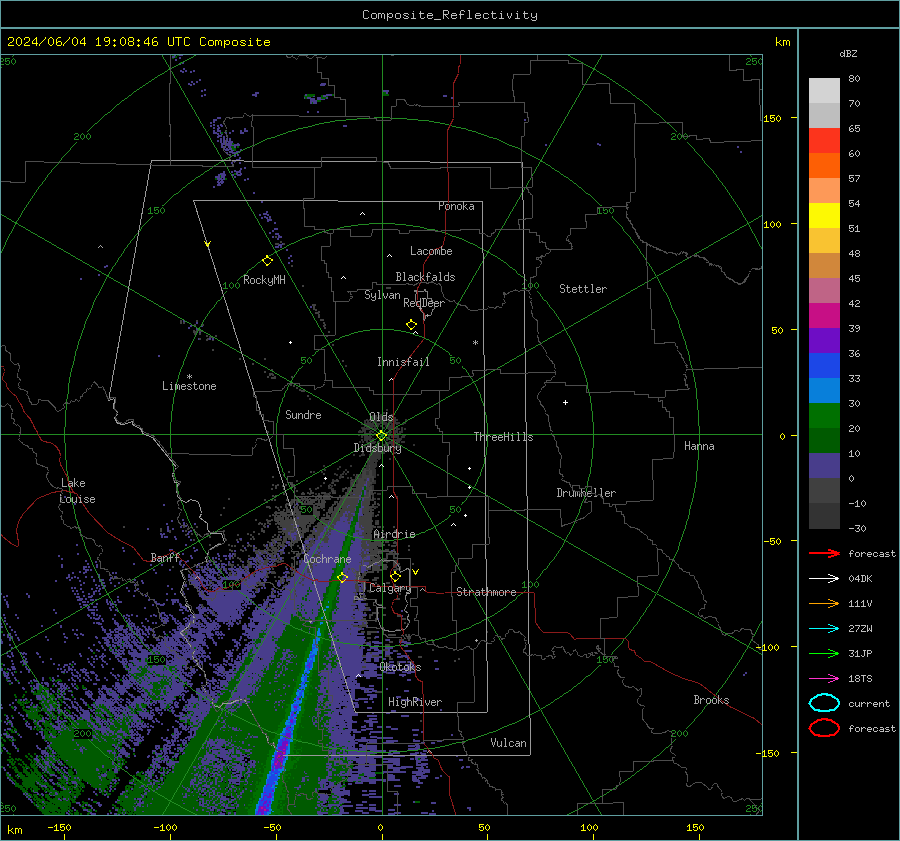Click the Didsbury label
Viewport: 900px width, 841px height.
(377, 448)
